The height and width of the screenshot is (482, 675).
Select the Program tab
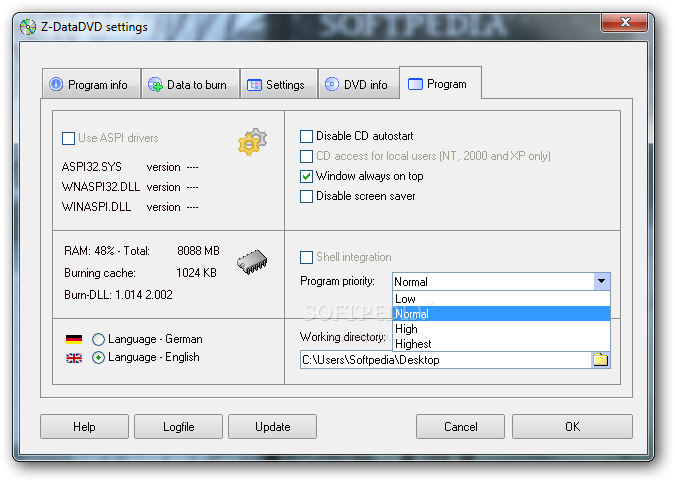point(440,83)
